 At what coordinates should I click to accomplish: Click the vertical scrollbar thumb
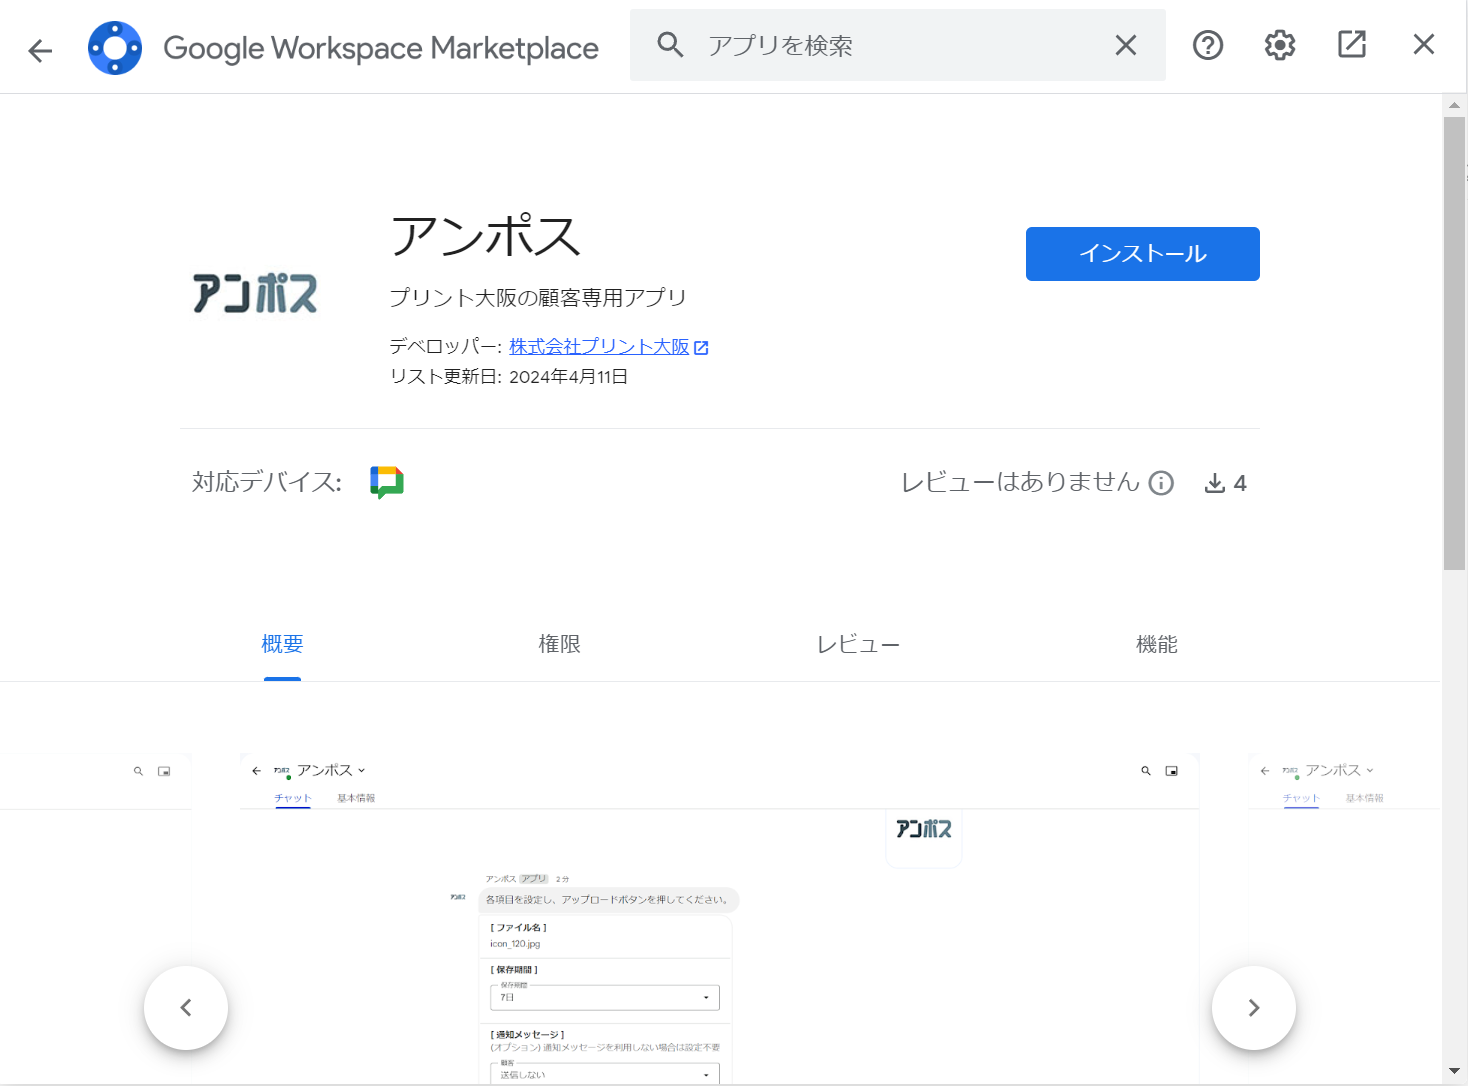click(1454, 343)
